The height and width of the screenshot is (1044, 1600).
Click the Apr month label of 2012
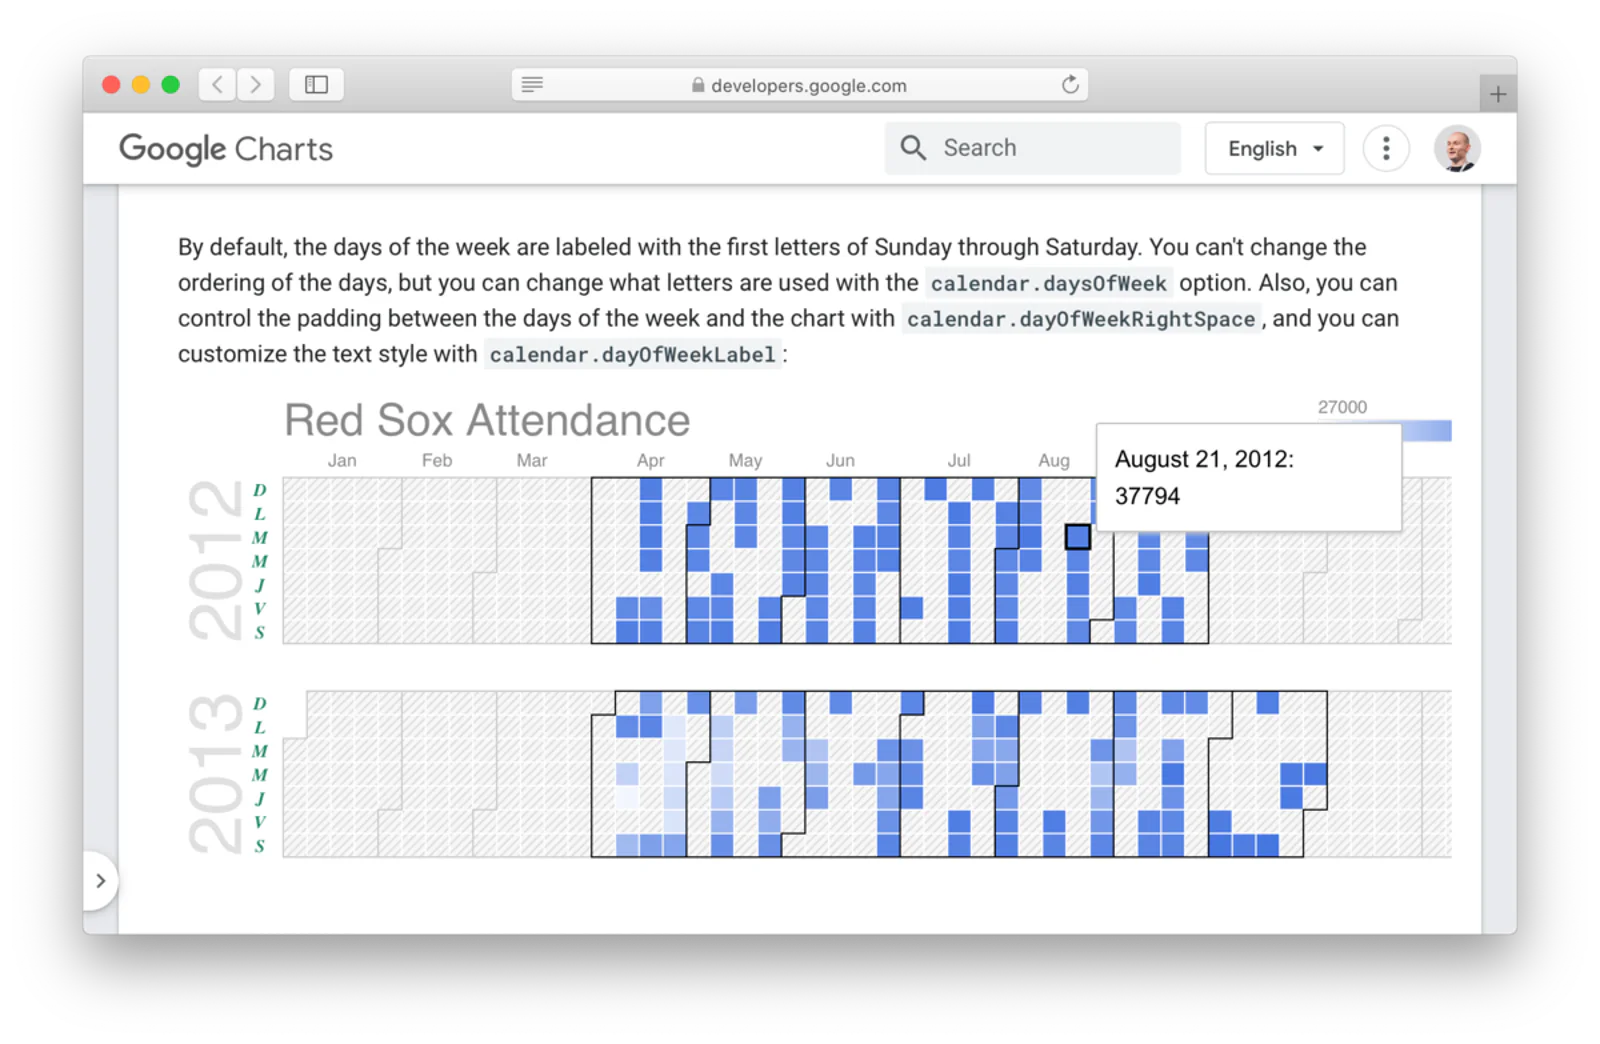click(651, 460)
